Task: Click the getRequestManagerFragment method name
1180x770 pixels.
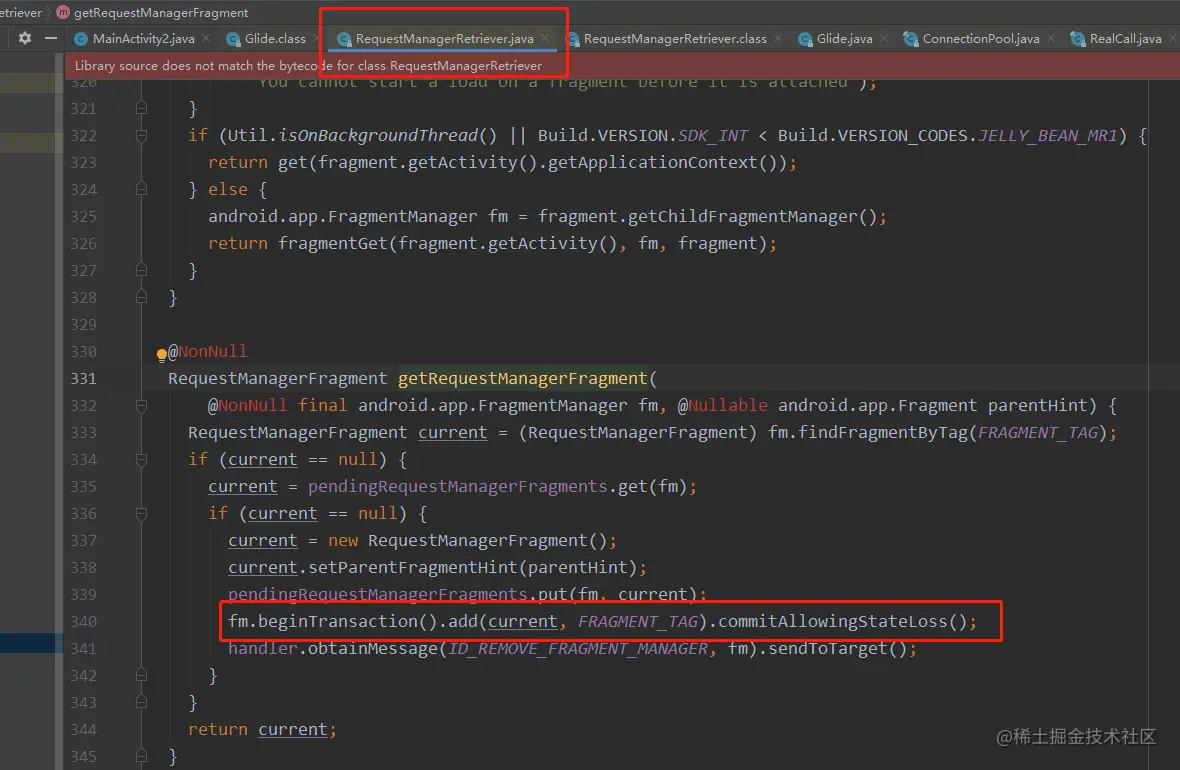Action: pyautogui.click(x=522, y=379)
